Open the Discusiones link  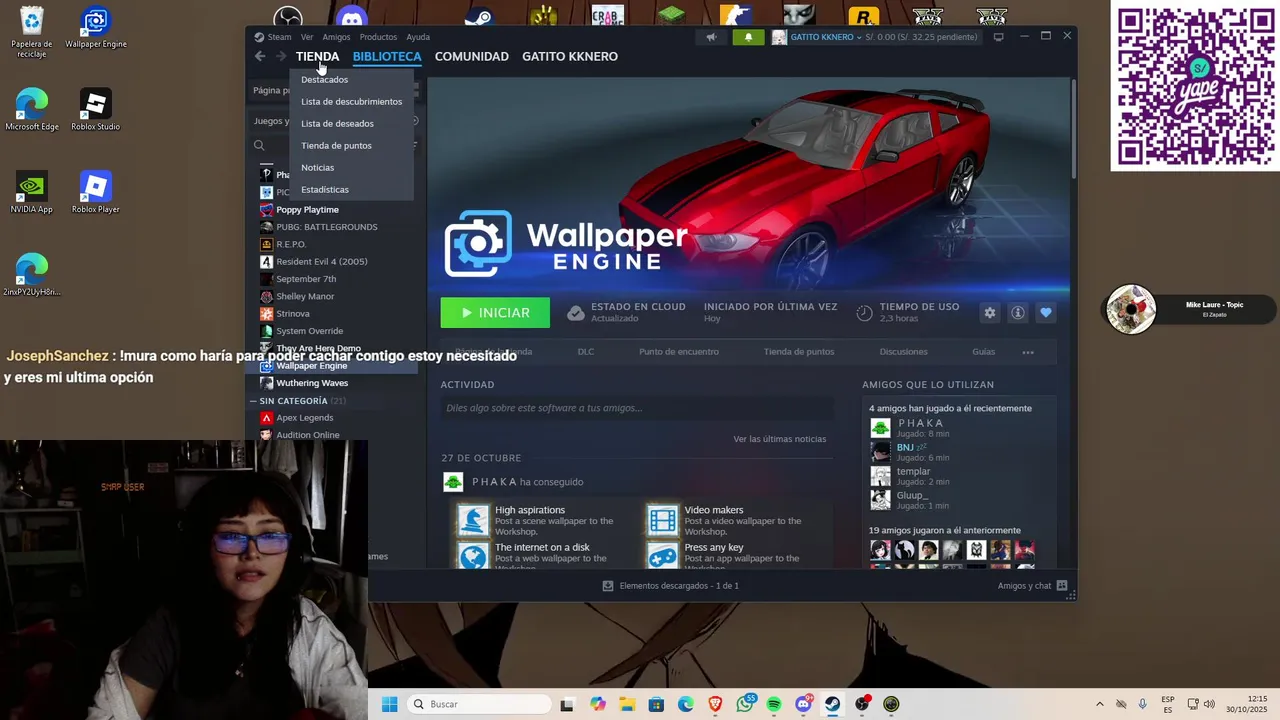(904, 352)
